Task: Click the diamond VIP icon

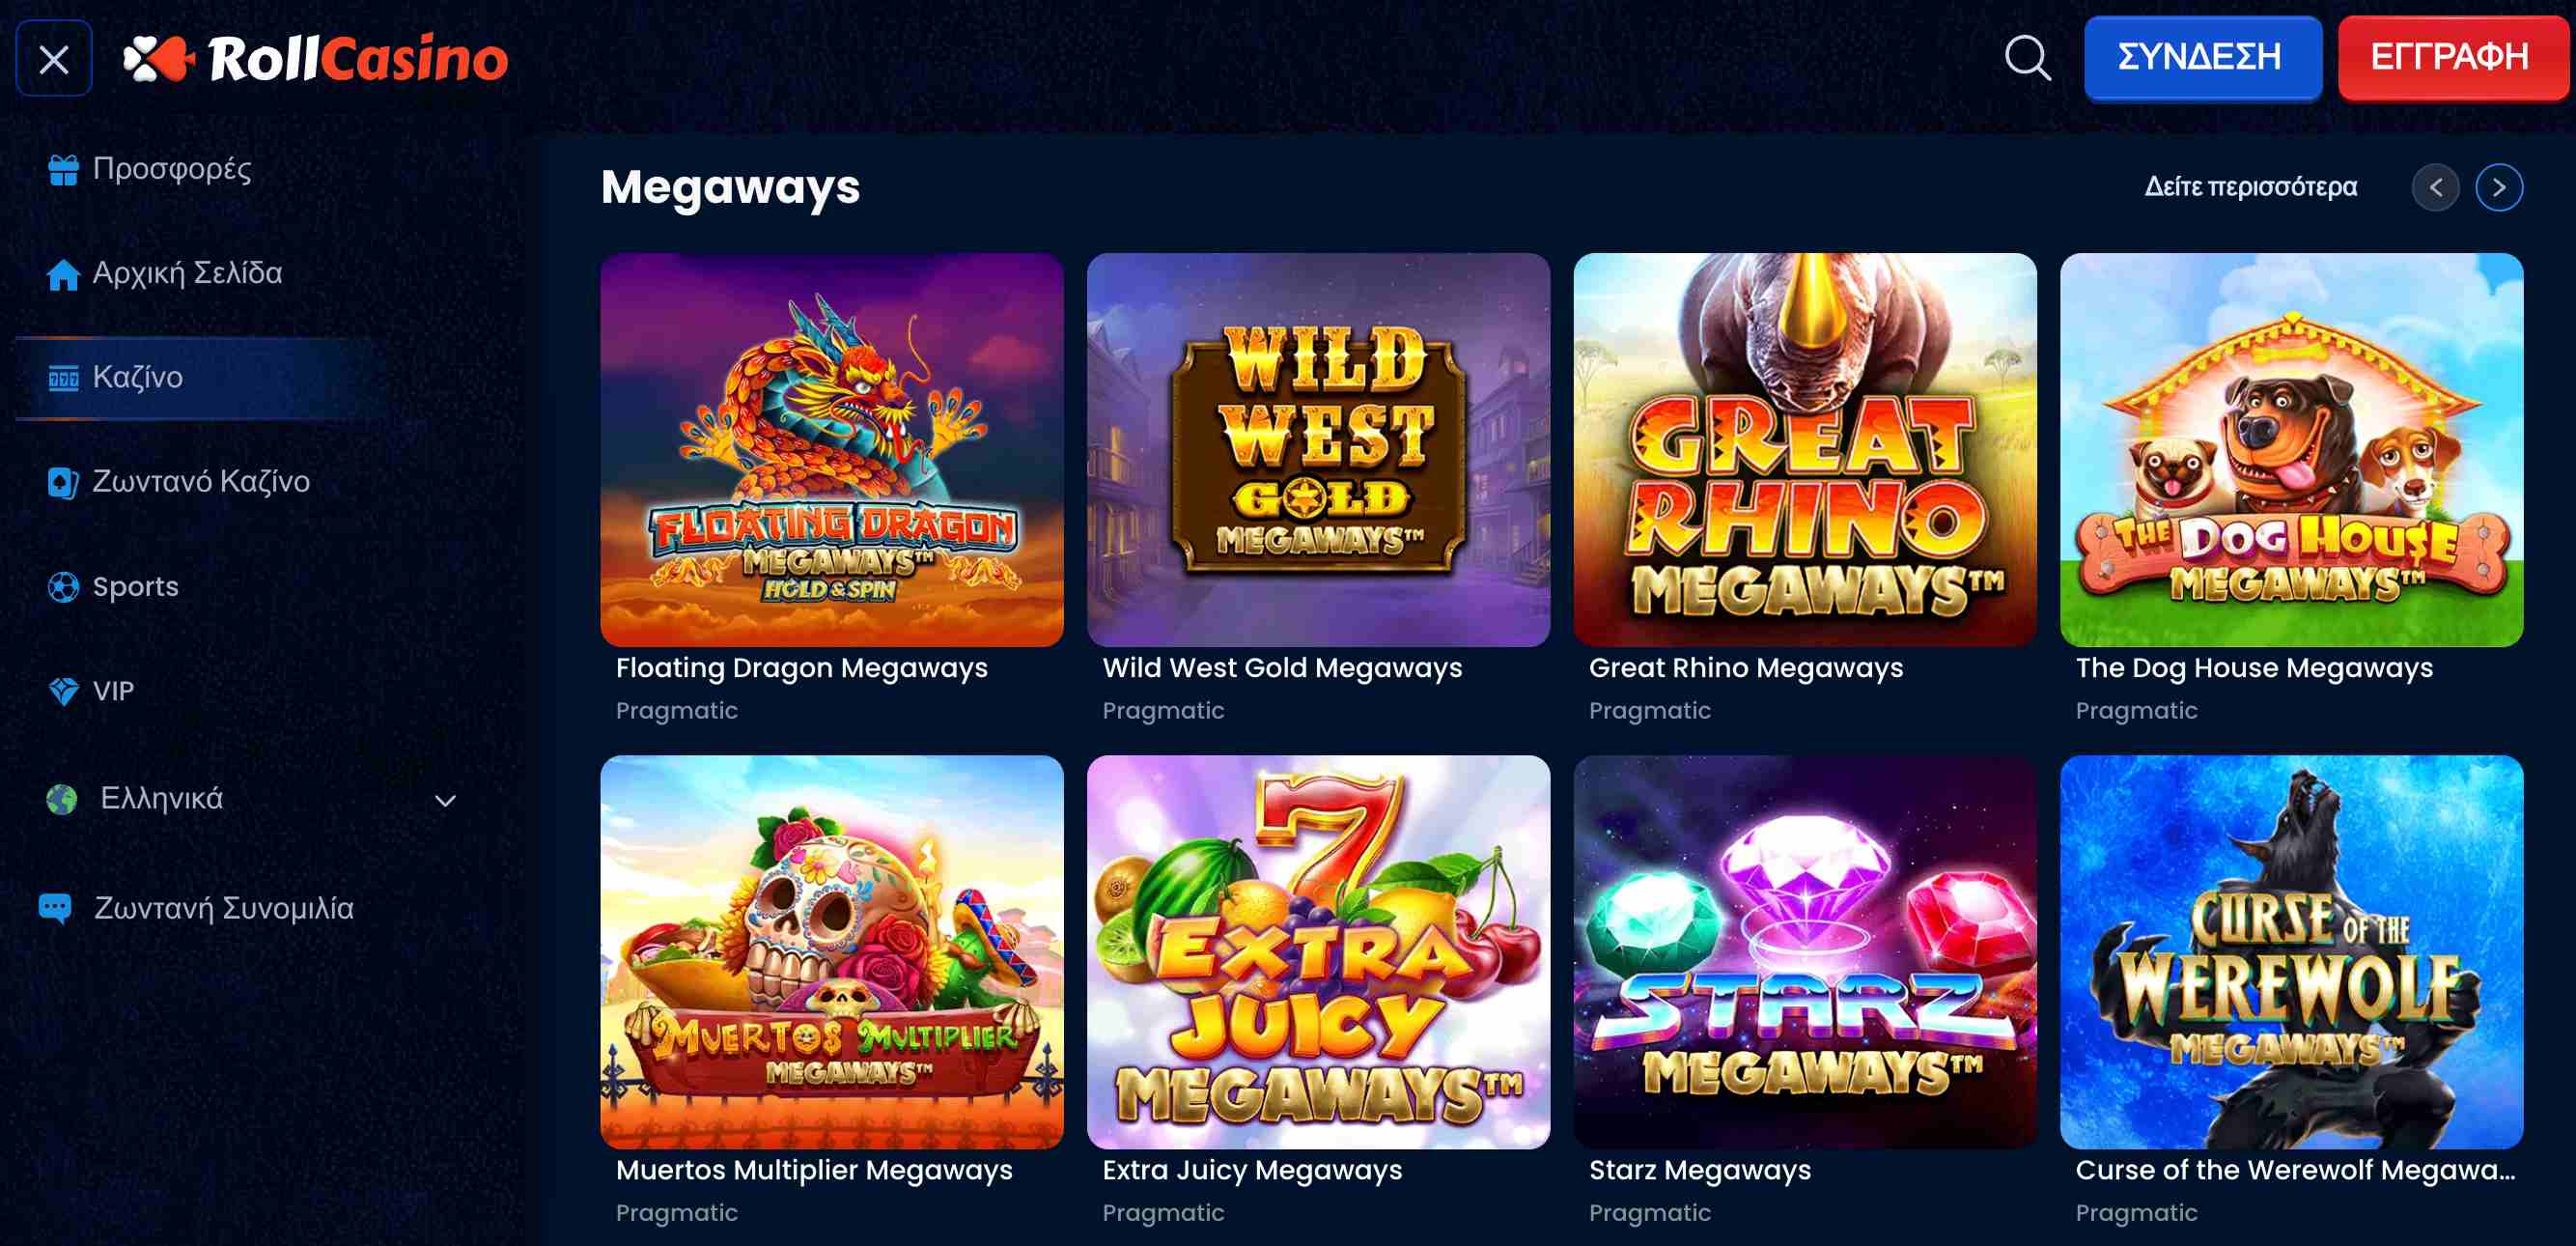Action: [63, 691]
